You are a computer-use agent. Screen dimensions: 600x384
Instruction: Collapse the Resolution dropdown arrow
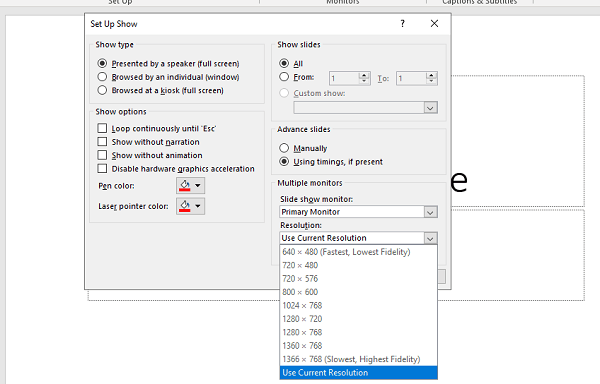point(430,238)
